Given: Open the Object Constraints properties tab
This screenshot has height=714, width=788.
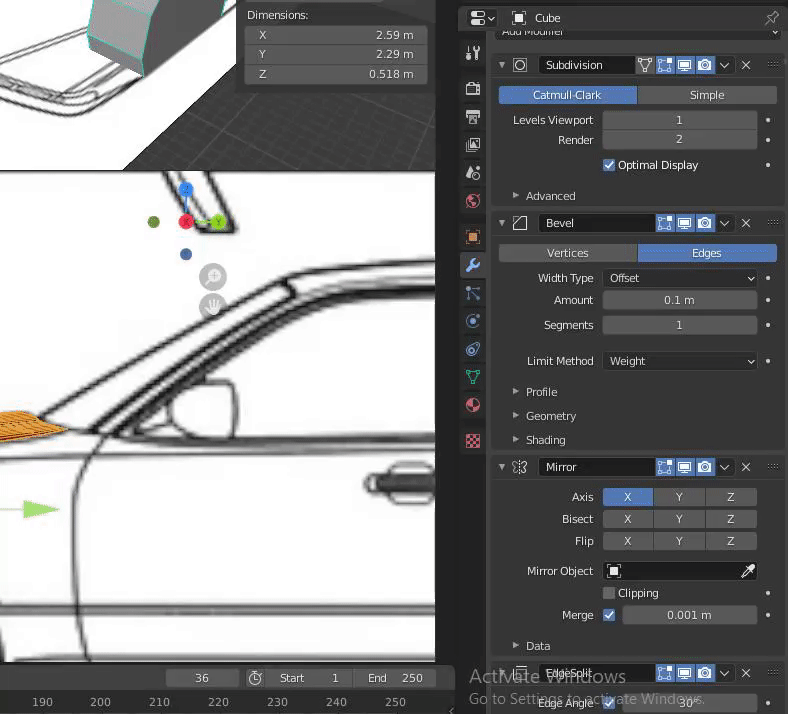Looking at the screenshot, I should point(472,349).
